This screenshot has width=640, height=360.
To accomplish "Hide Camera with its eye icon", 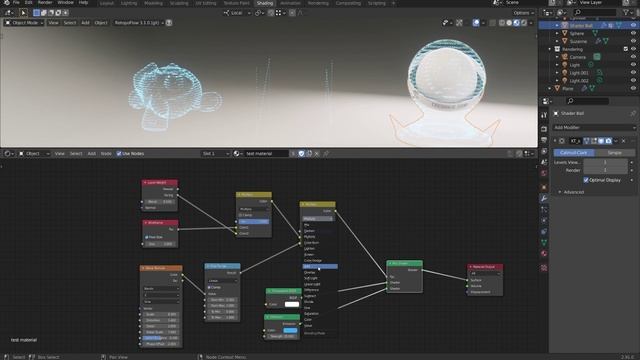I will pyautogui.click(x=633, y=57).
